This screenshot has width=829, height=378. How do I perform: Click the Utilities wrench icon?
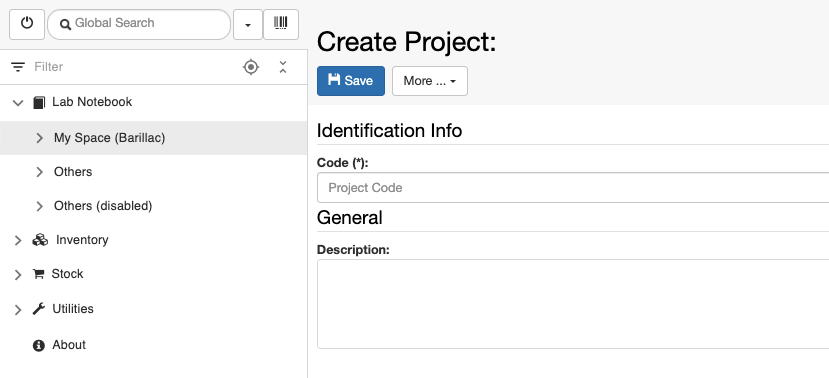click(x=39, y=309)
